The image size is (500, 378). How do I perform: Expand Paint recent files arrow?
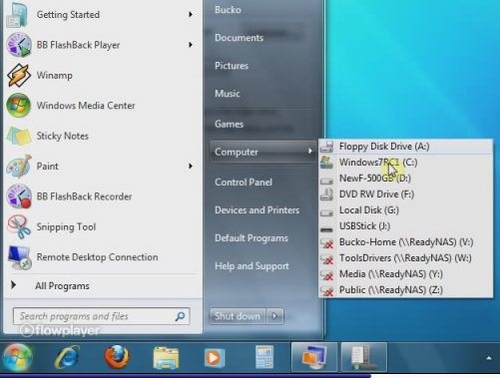(x=190, y=166)
